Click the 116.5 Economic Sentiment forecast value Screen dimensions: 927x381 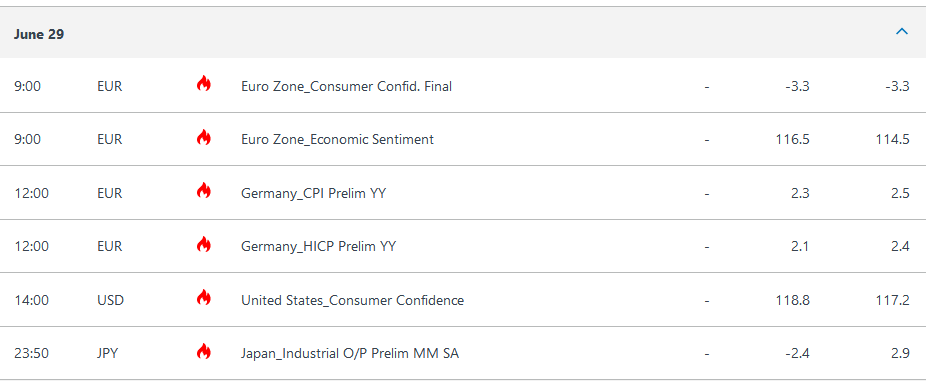pos(793,140)
